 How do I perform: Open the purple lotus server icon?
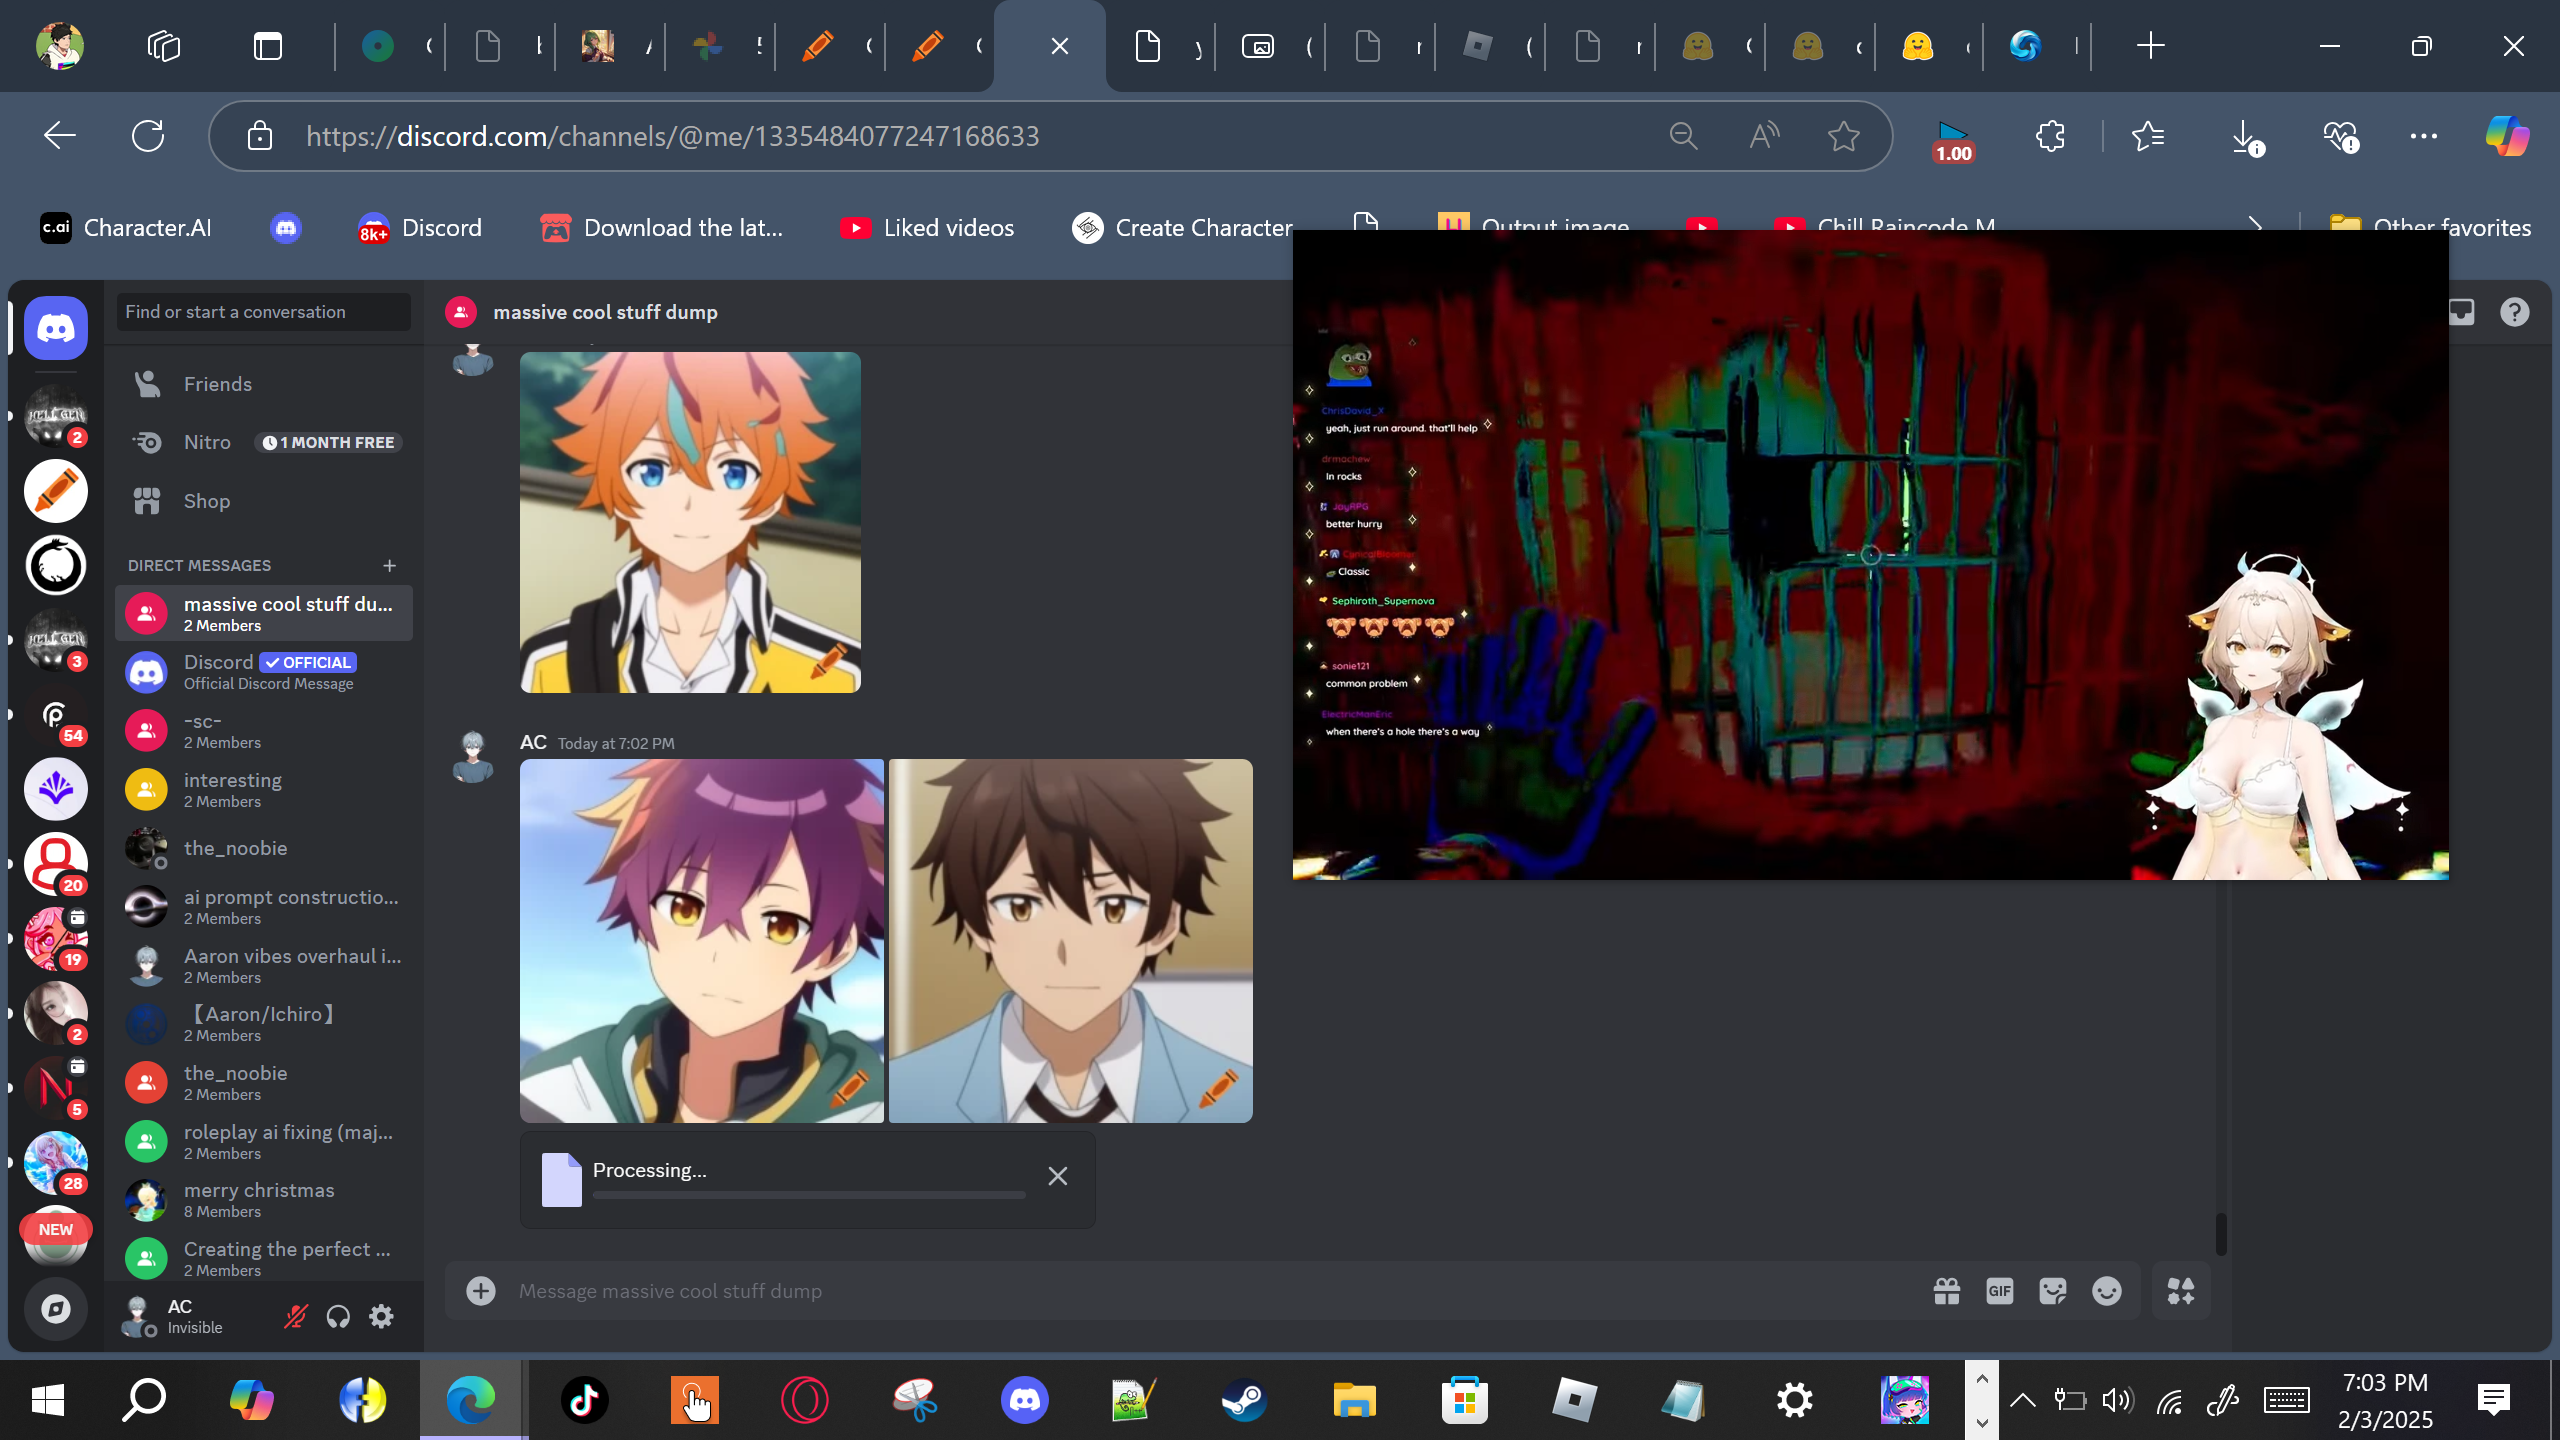coord(56,789)
